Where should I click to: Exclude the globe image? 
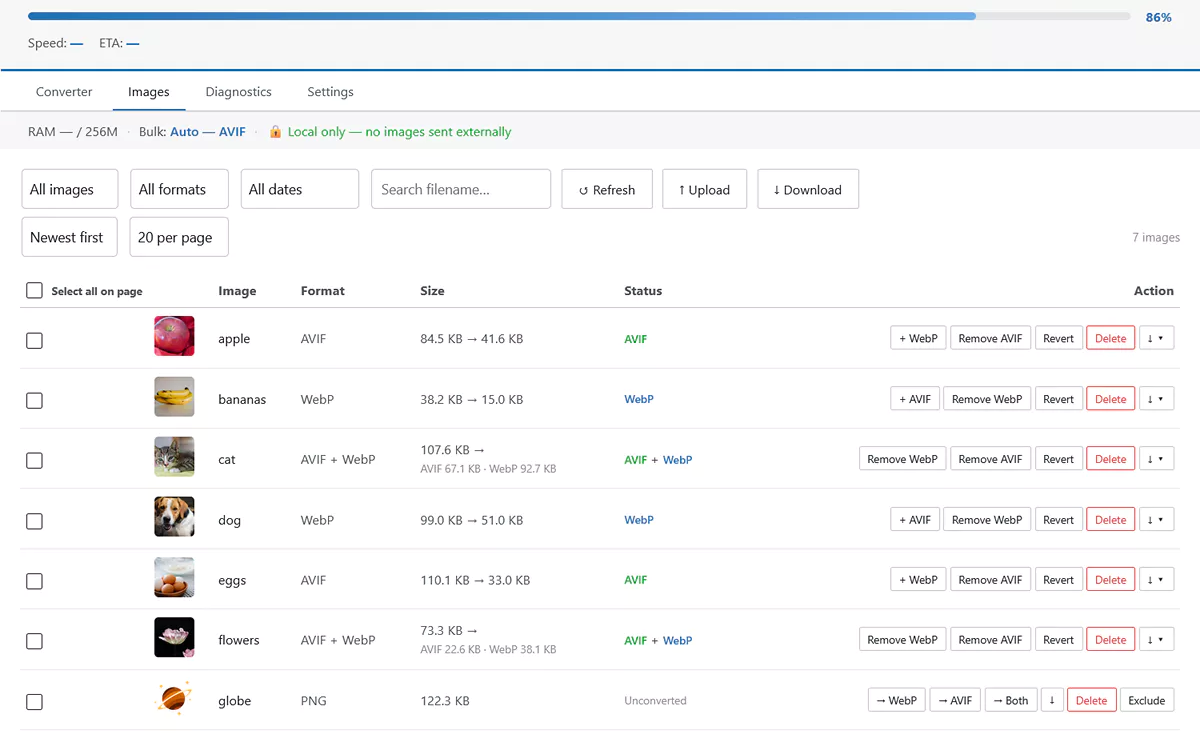click(1147, 700)
